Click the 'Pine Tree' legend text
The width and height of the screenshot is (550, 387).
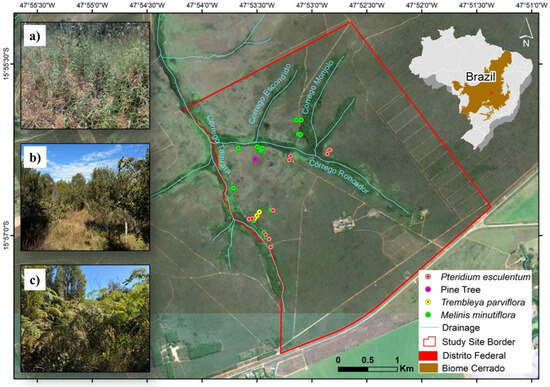click(x=461, y=290)
